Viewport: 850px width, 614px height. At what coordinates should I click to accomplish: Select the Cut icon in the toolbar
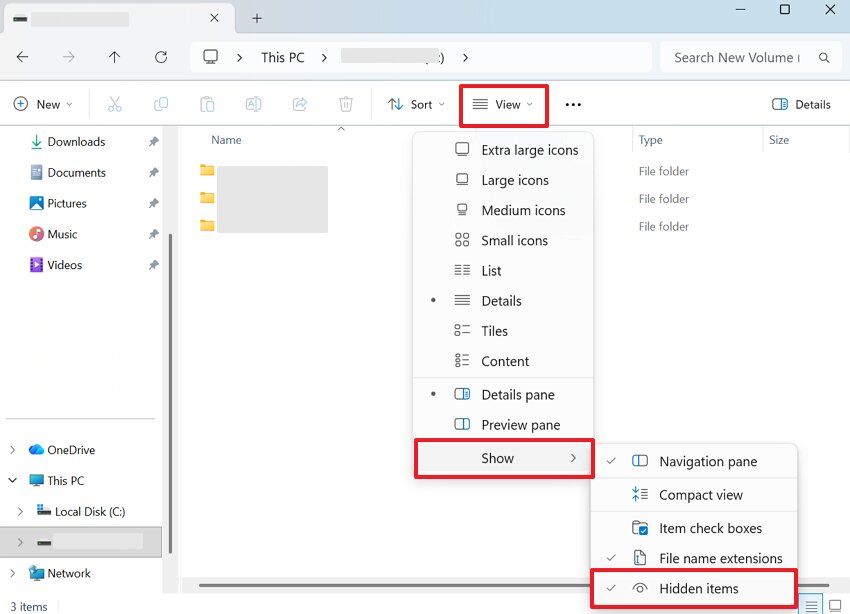pos(115,104)
